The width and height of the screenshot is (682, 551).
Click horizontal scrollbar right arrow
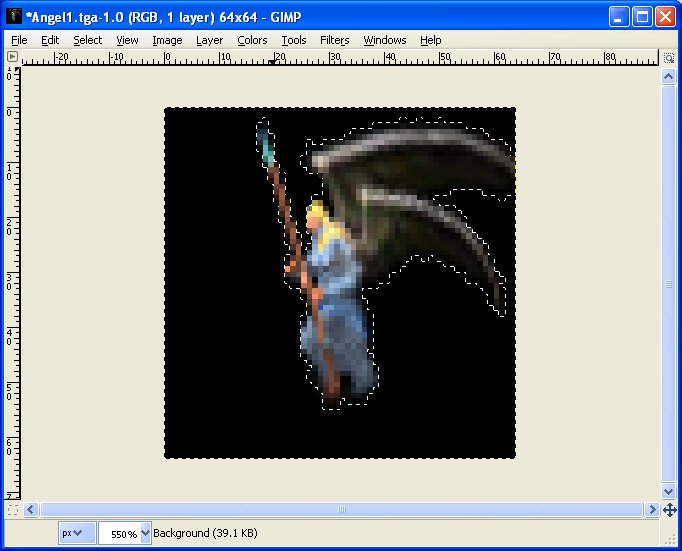pos(652,509)
